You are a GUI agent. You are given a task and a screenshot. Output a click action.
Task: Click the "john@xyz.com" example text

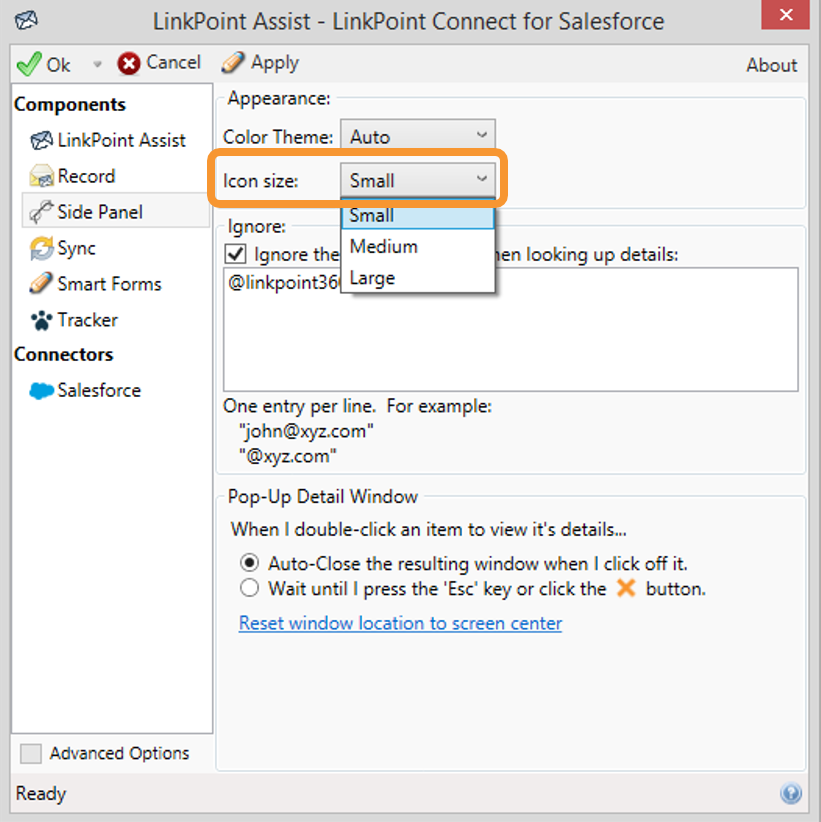[307, 431]
